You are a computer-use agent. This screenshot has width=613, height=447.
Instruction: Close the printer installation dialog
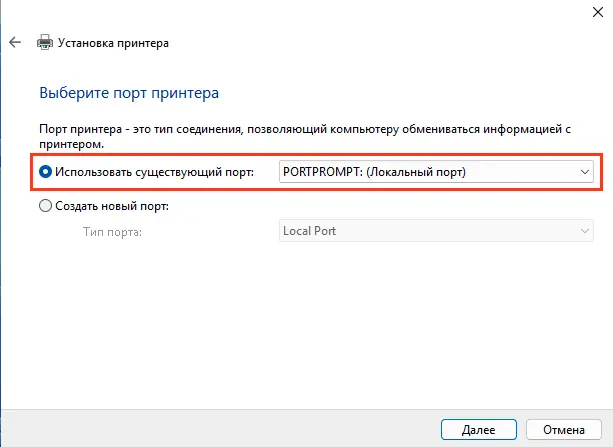tap(597, 12)
